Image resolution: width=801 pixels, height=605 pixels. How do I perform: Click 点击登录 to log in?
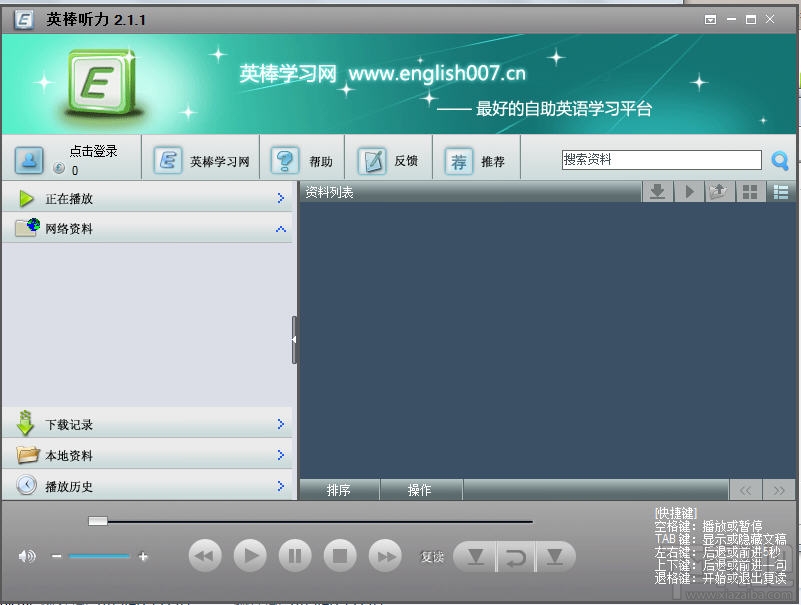[93, 151]
